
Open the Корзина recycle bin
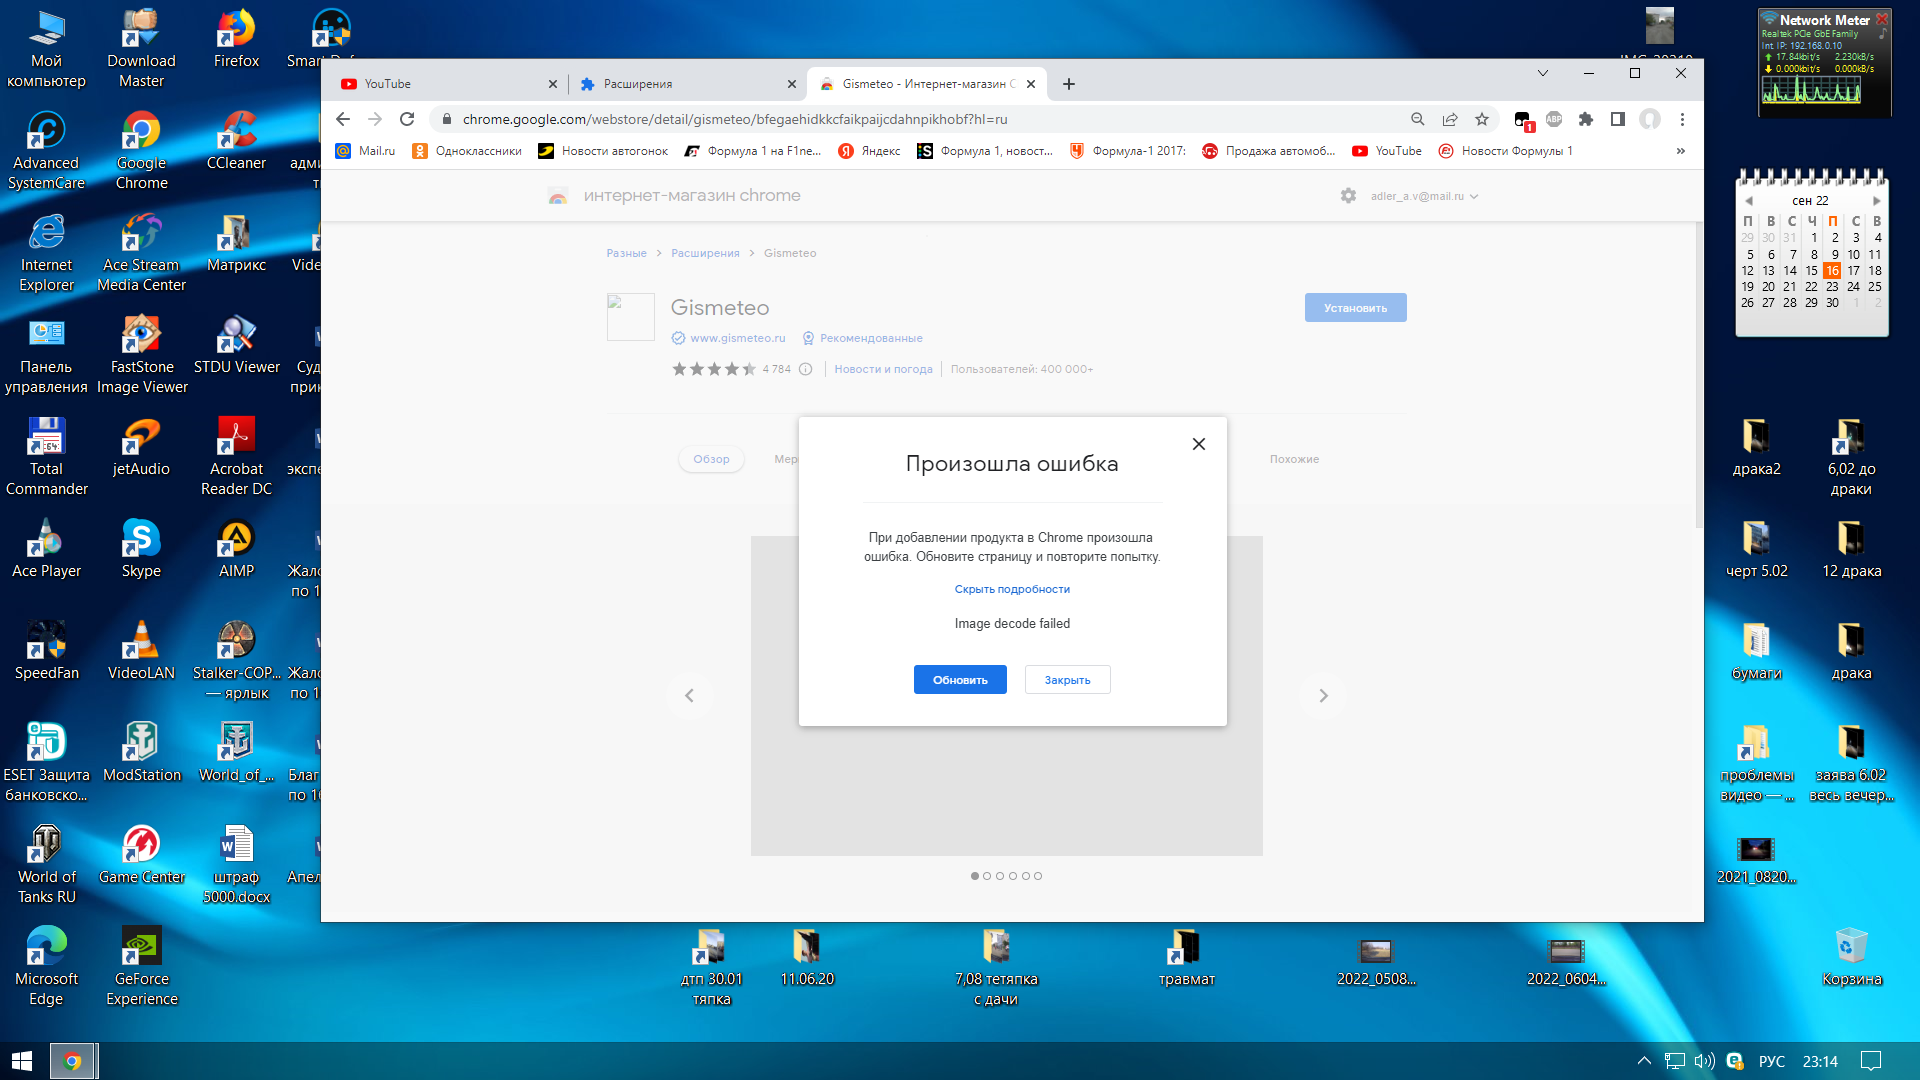click(x=1851, y=958)
